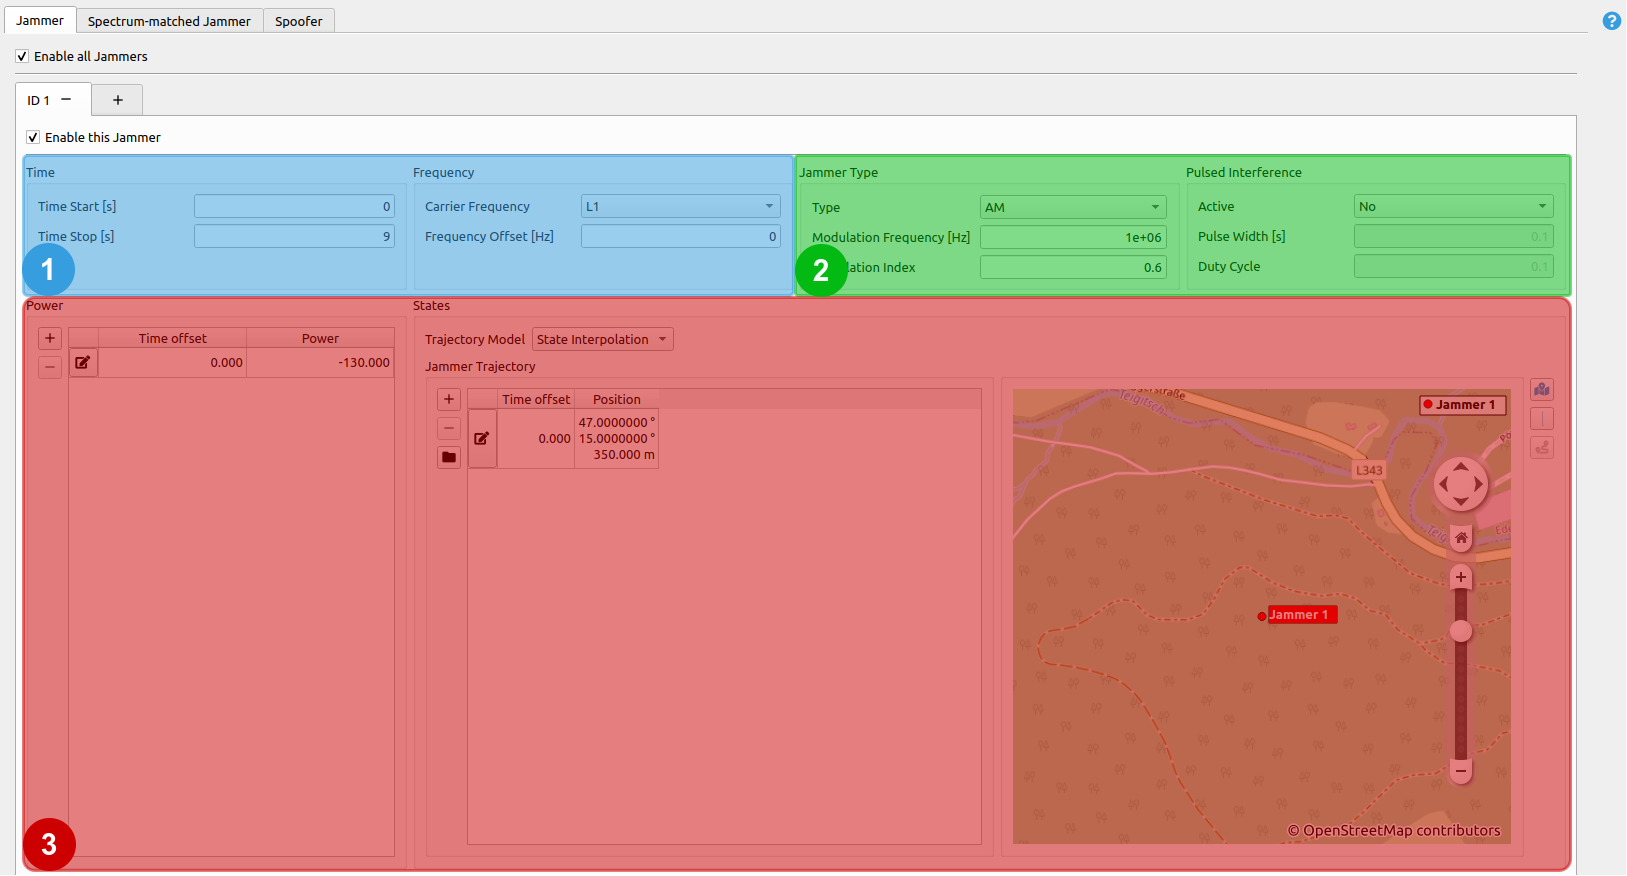Open the Pulsed Interference Active dropdown
Image resolution: width=1627 pixels, height=876 pixels.
[x=1452, y=207]
